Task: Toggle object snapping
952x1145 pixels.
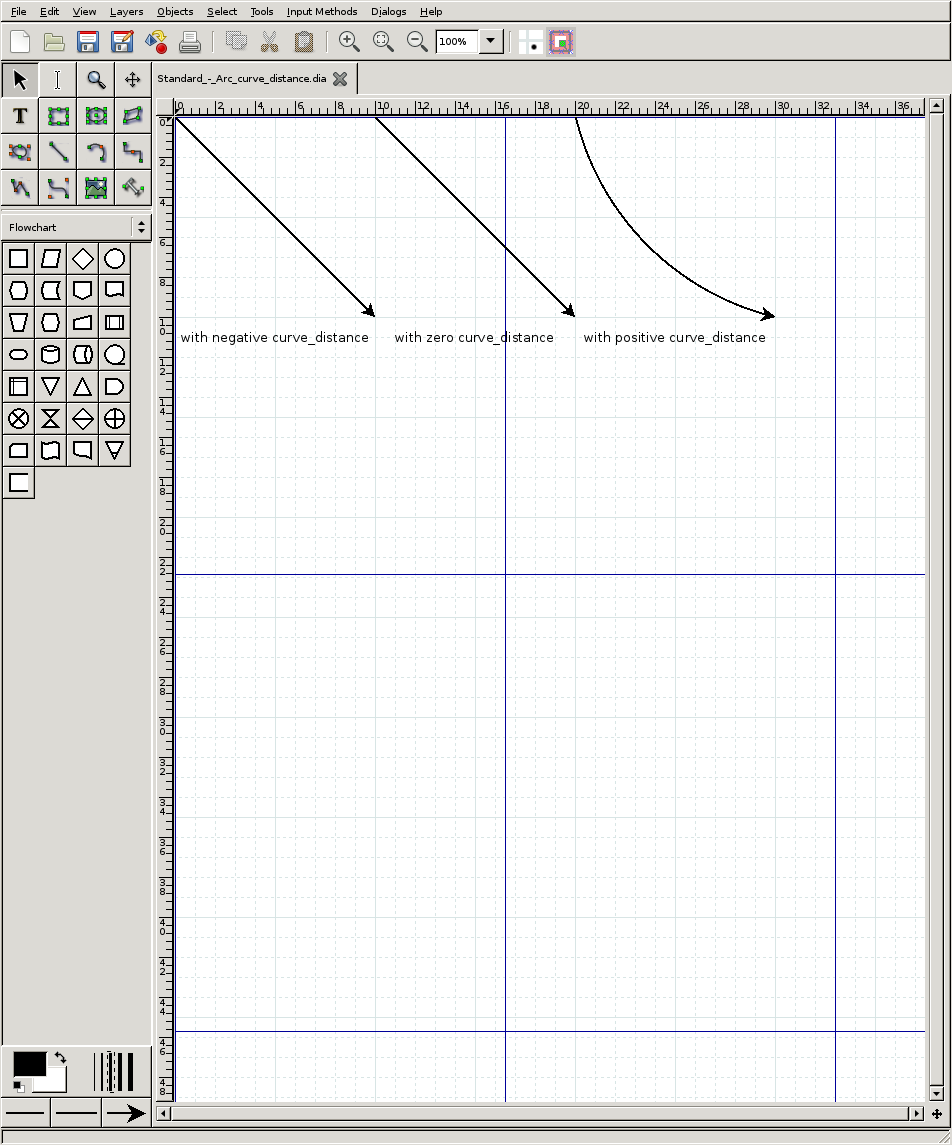Action: [x=561, y=42]
